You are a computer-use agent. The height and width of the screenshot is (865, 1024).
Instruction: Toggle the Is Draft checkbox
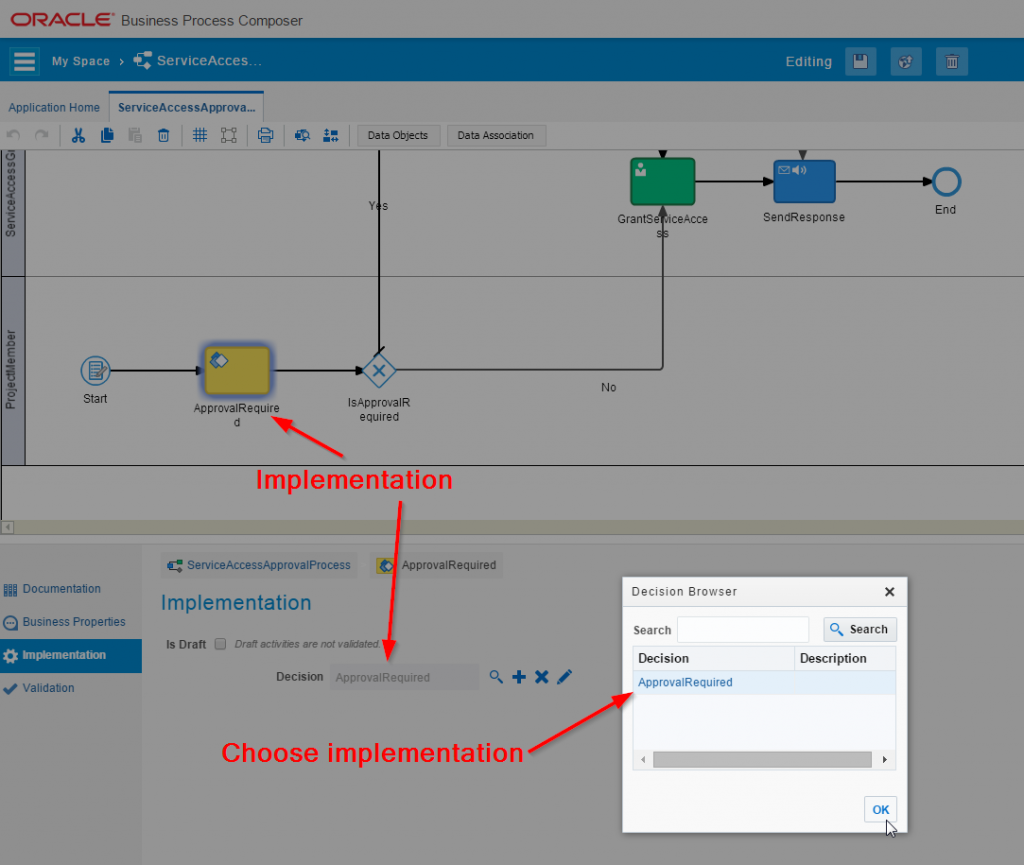(221, 644)
